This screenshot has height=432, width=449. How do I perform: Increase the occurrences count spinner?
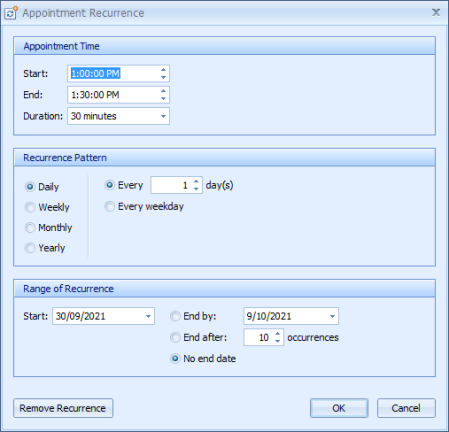pos(277,333)
